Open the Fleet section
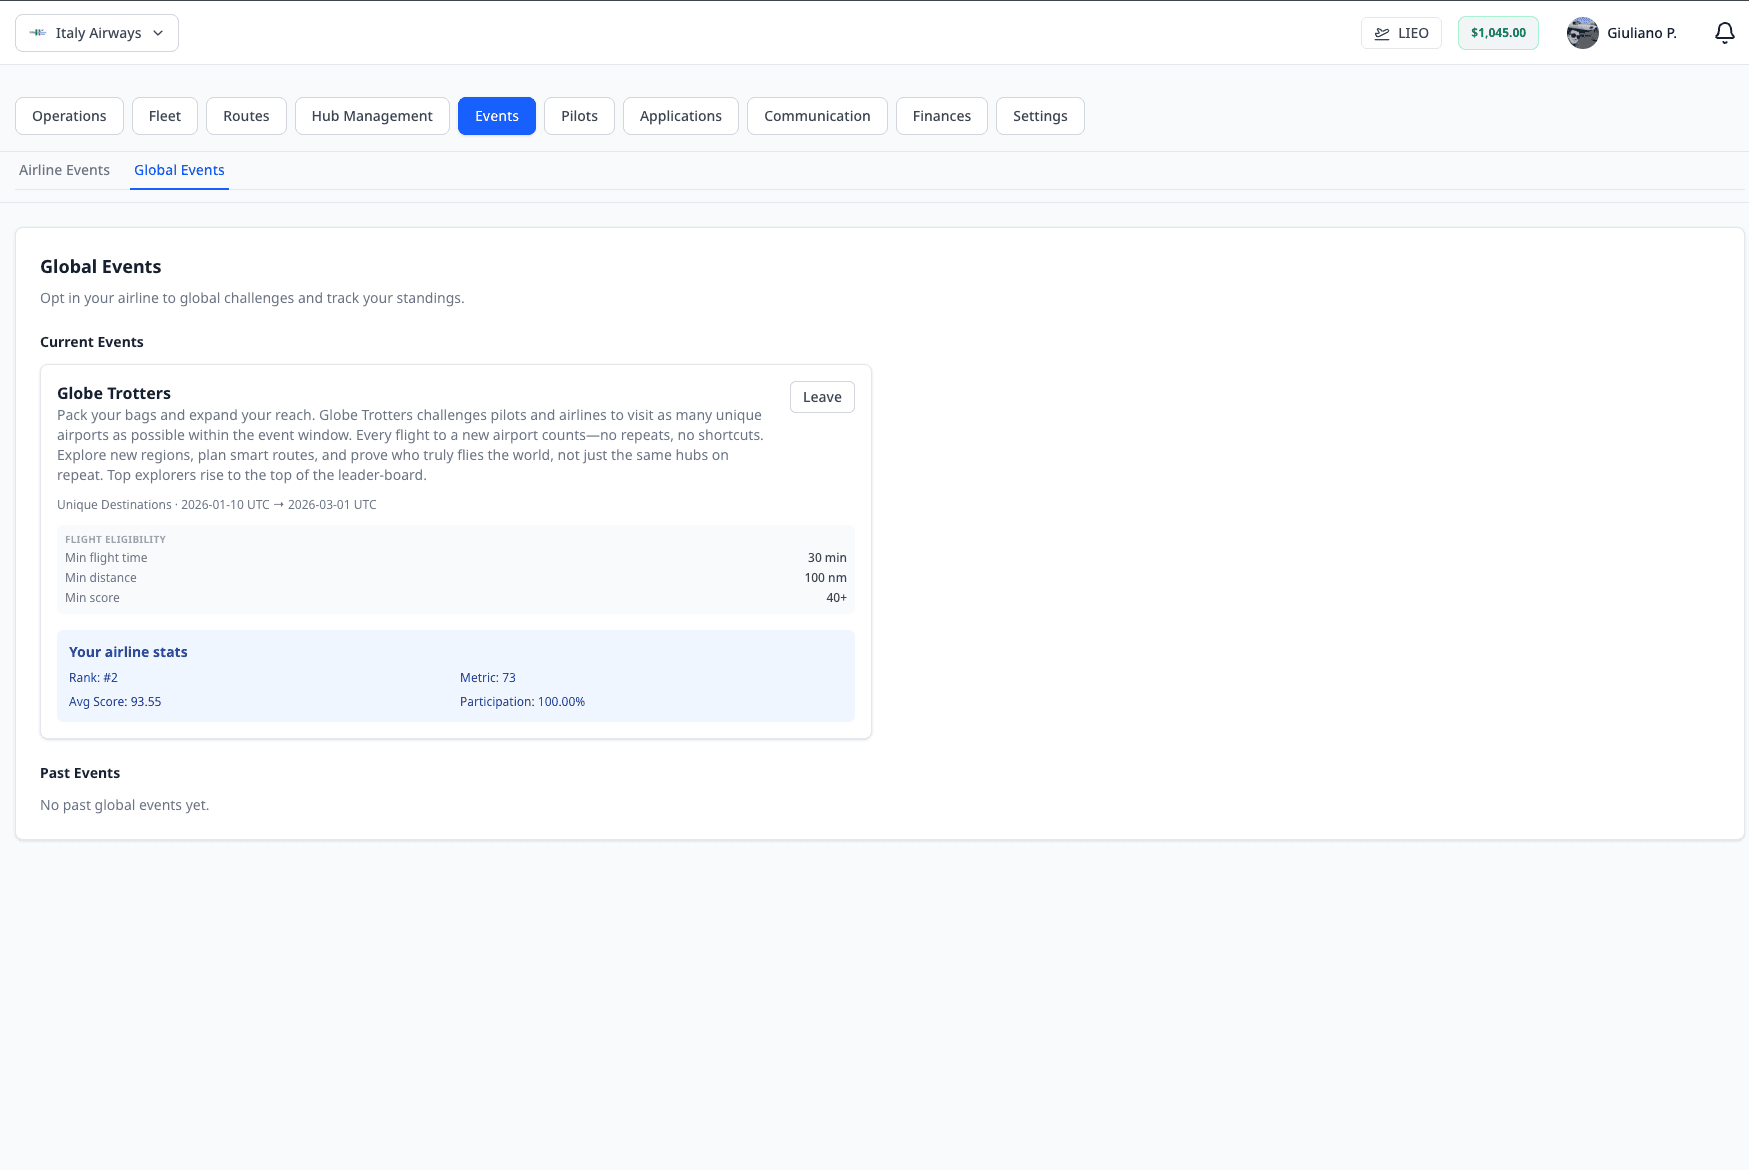 click(x=164, y=115)
